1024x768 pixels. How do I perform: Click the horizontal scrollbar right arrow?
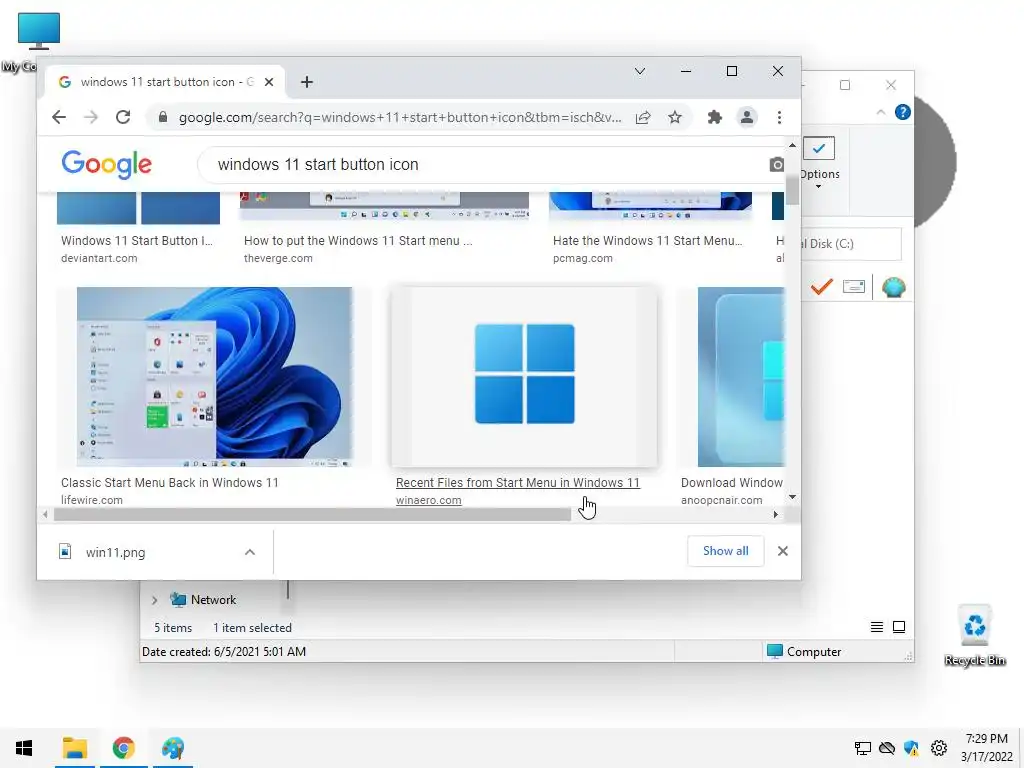tap(775, 515)
